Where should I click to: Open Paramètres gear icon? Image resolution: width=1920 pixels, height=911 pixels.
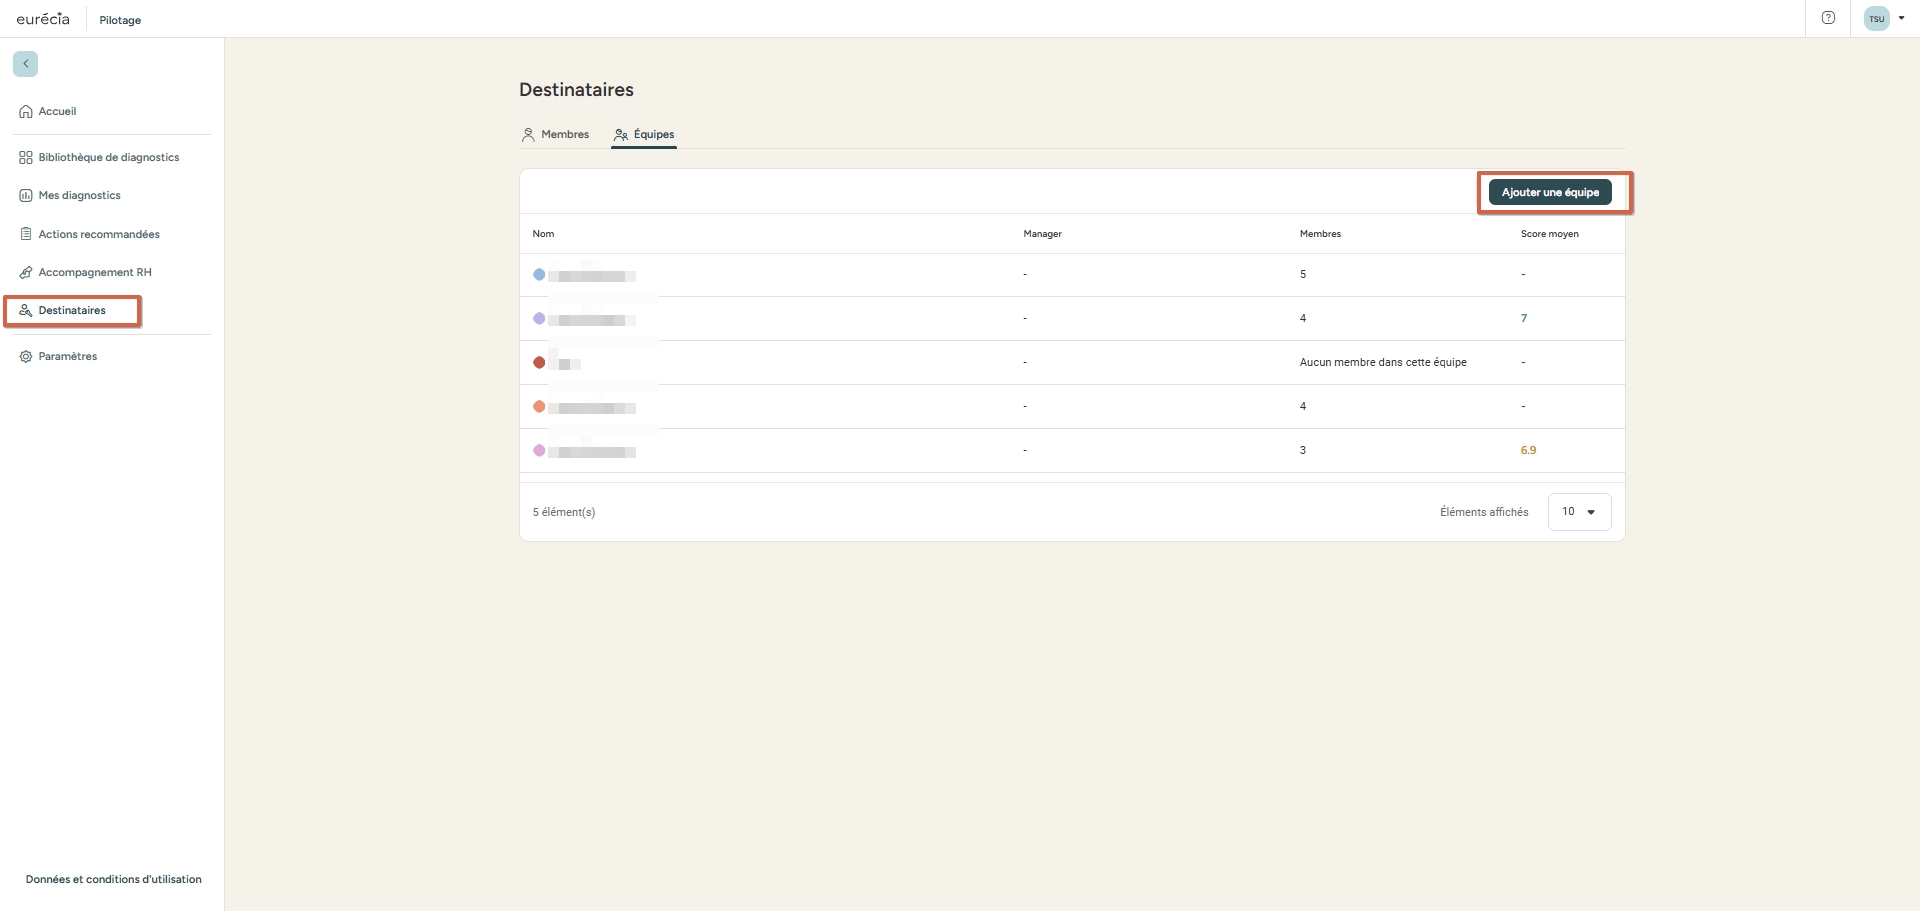click(26, 357)
